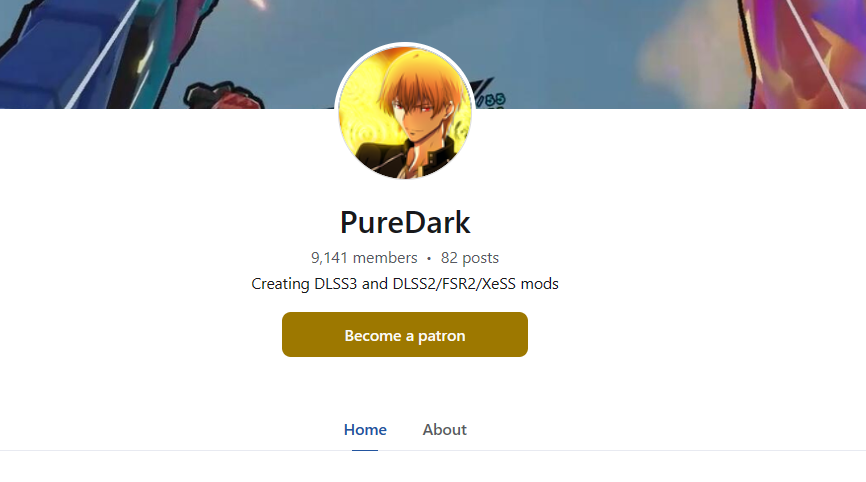Click the 9,141 members count

tap(364, 258)
